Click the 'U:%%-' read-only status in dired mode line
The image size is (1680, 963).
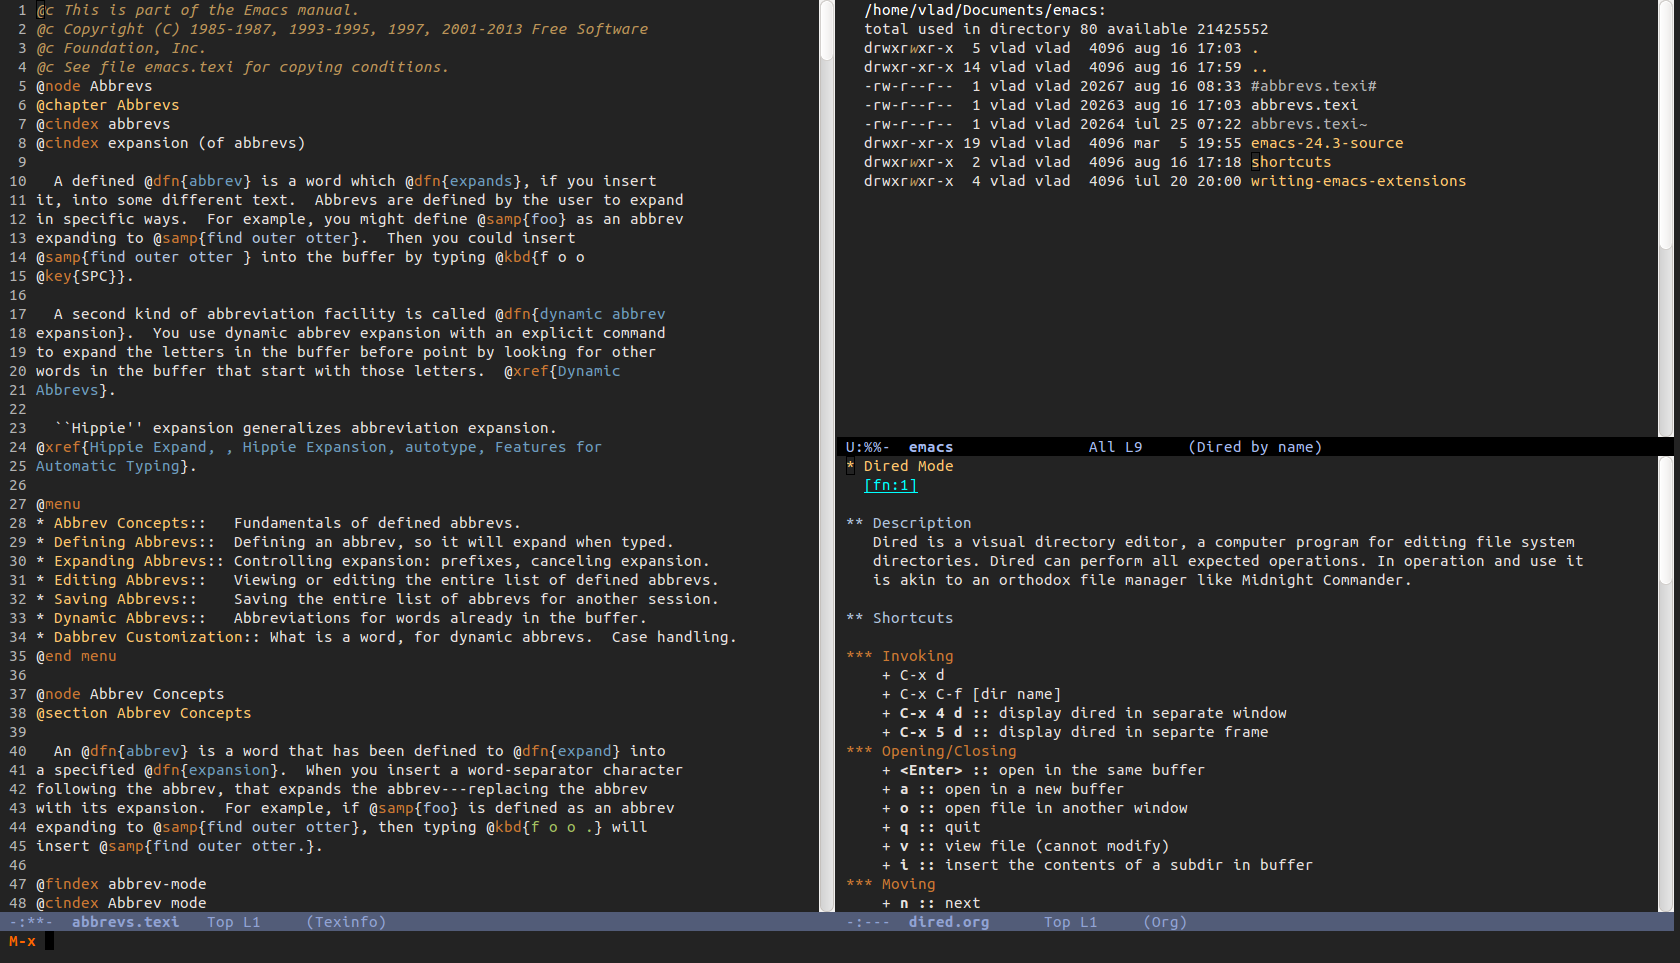pyautogui.click(x=867, y=447)
